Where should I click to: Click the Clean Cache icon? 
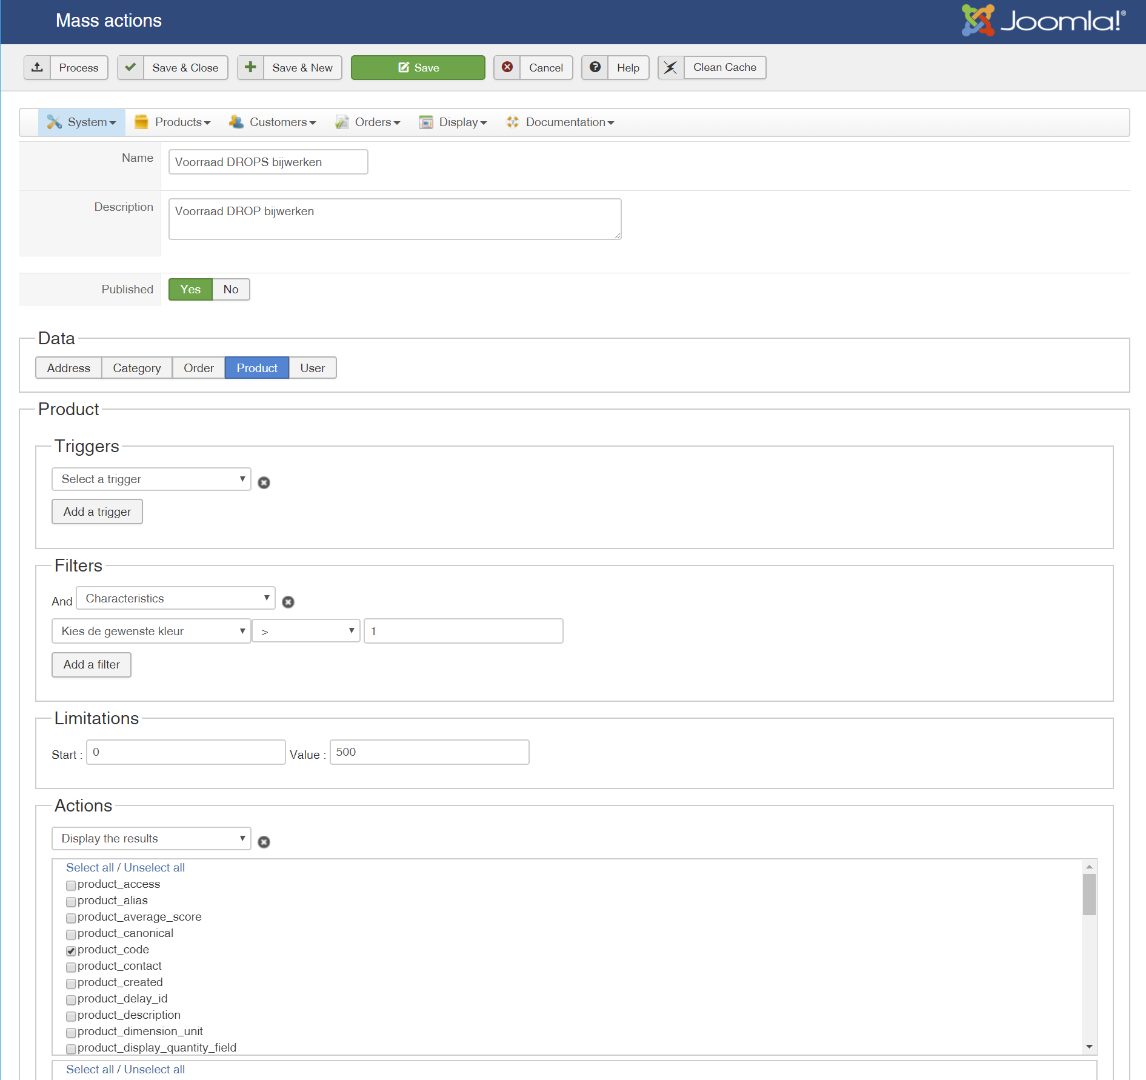pos(671,67)
